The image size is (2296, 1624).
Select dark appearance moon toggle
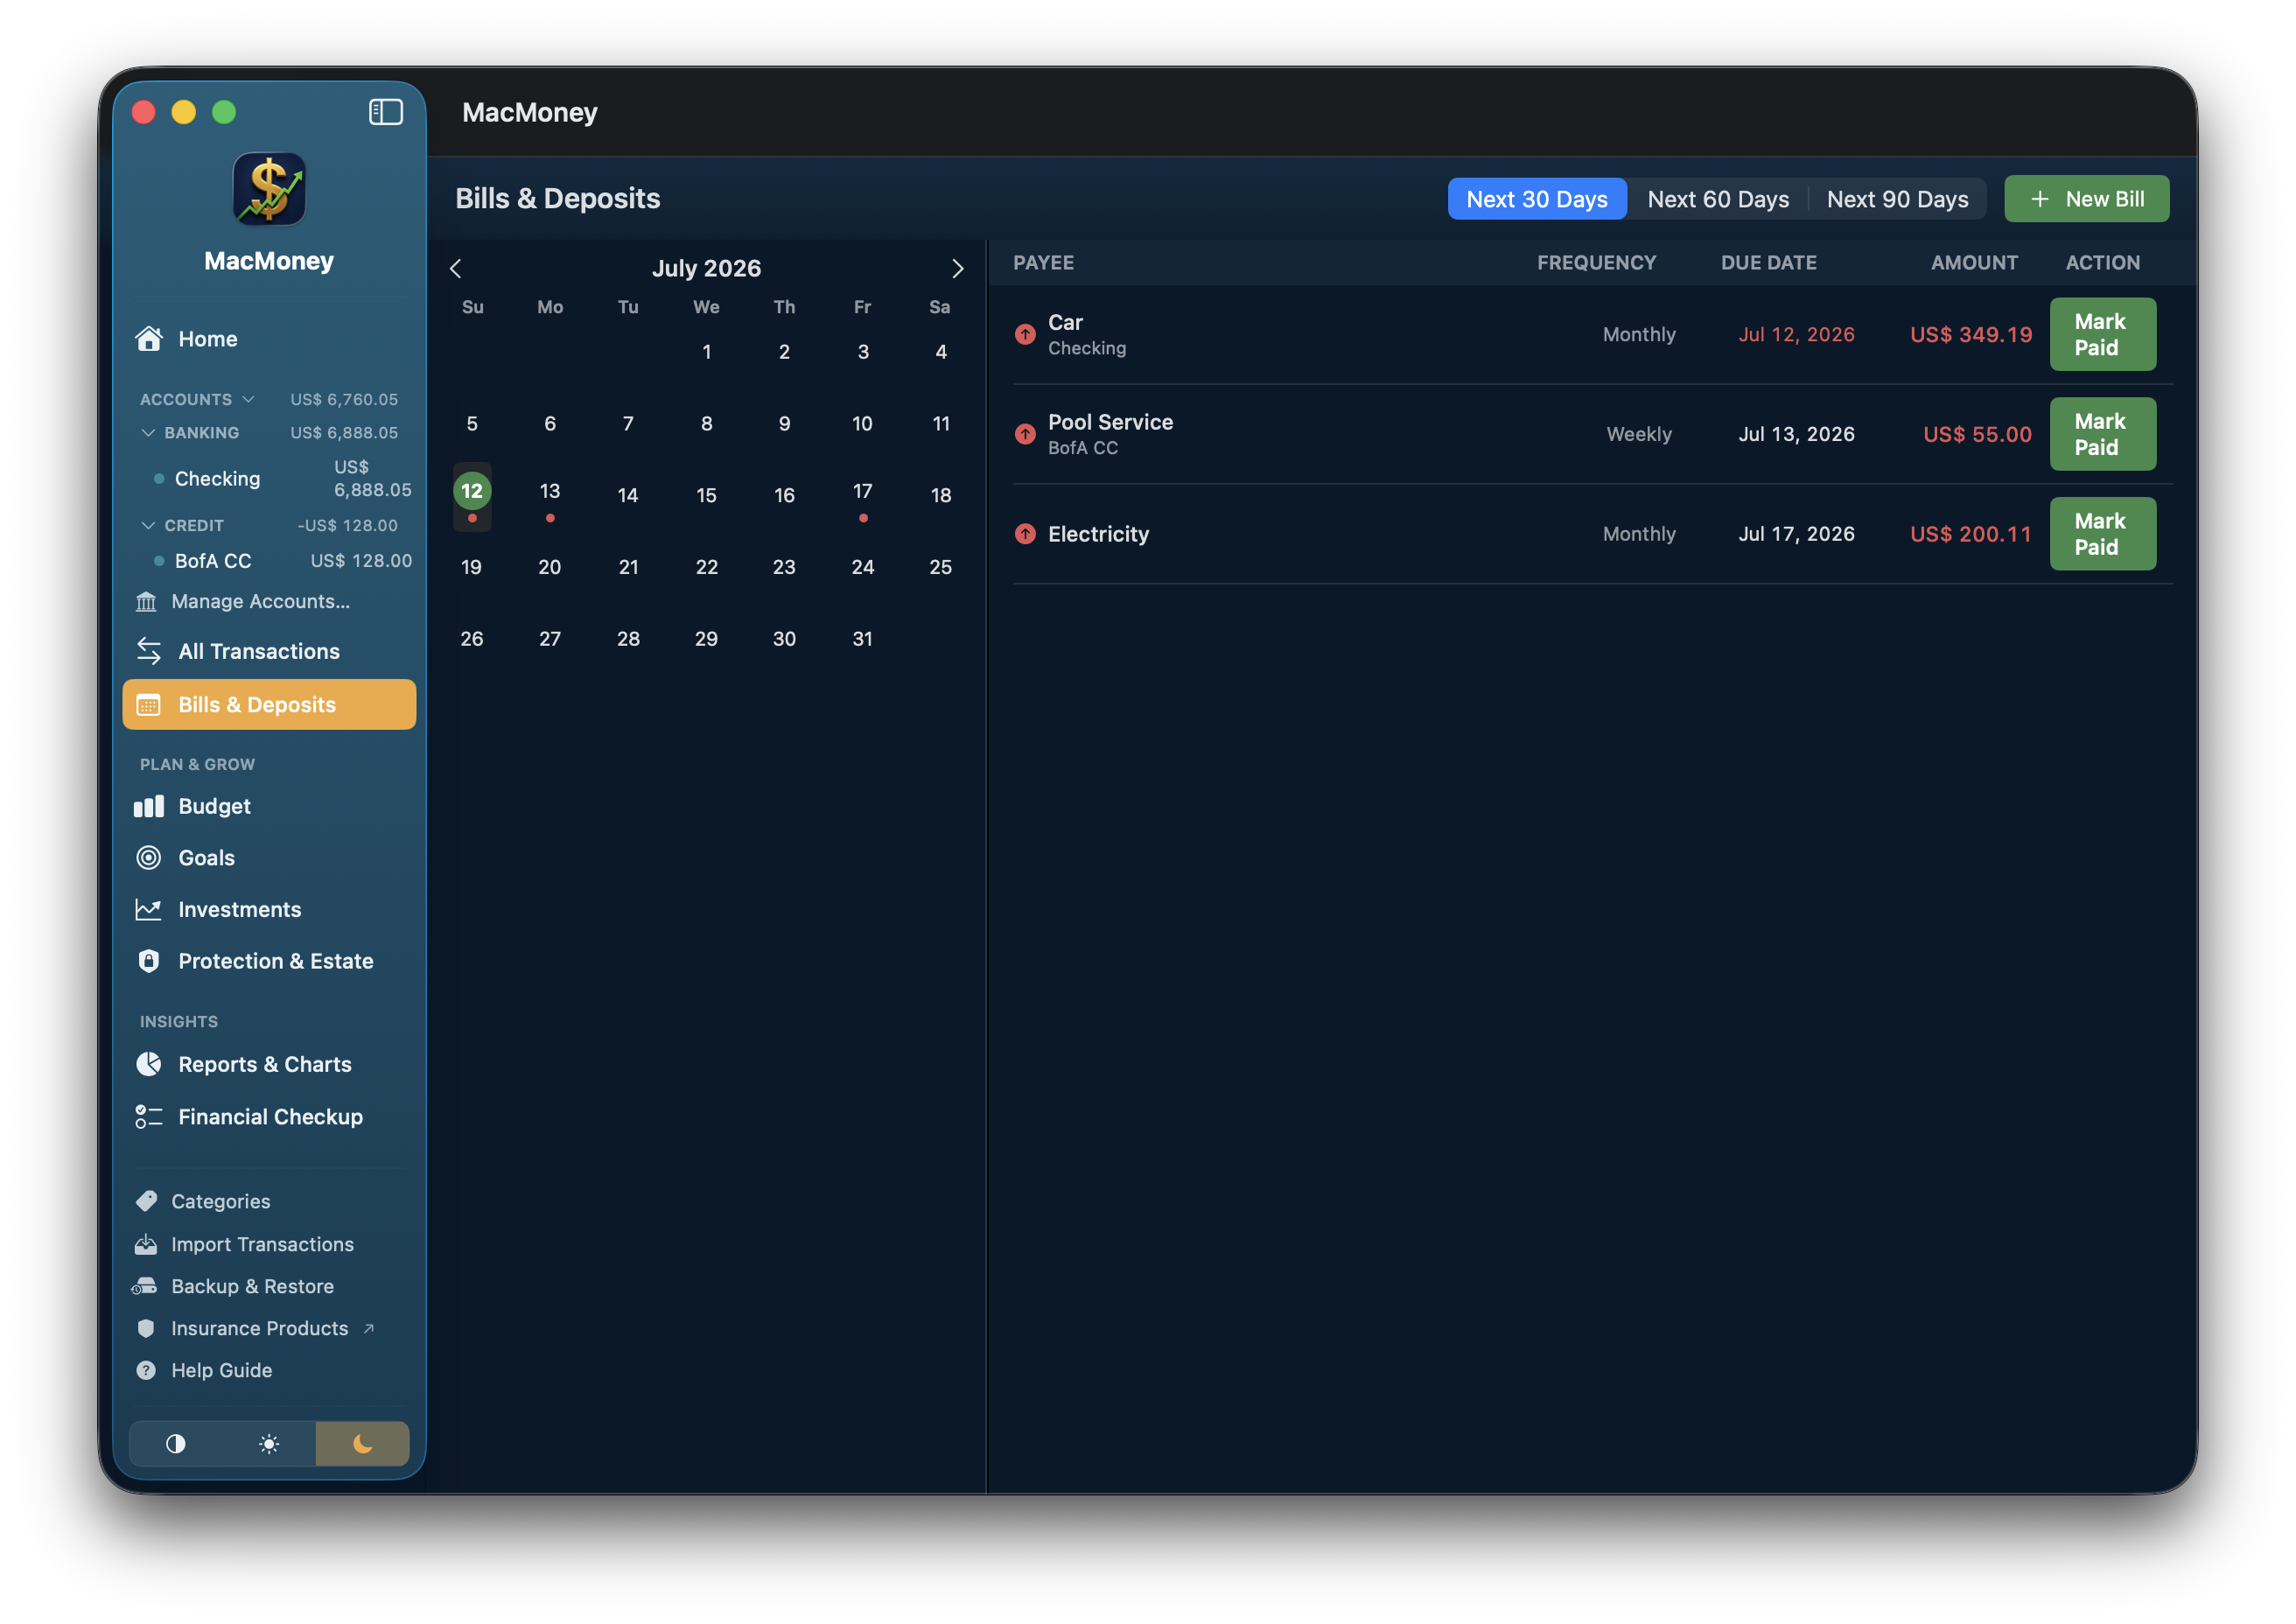pyautogui.click(x=362, y=1443)
